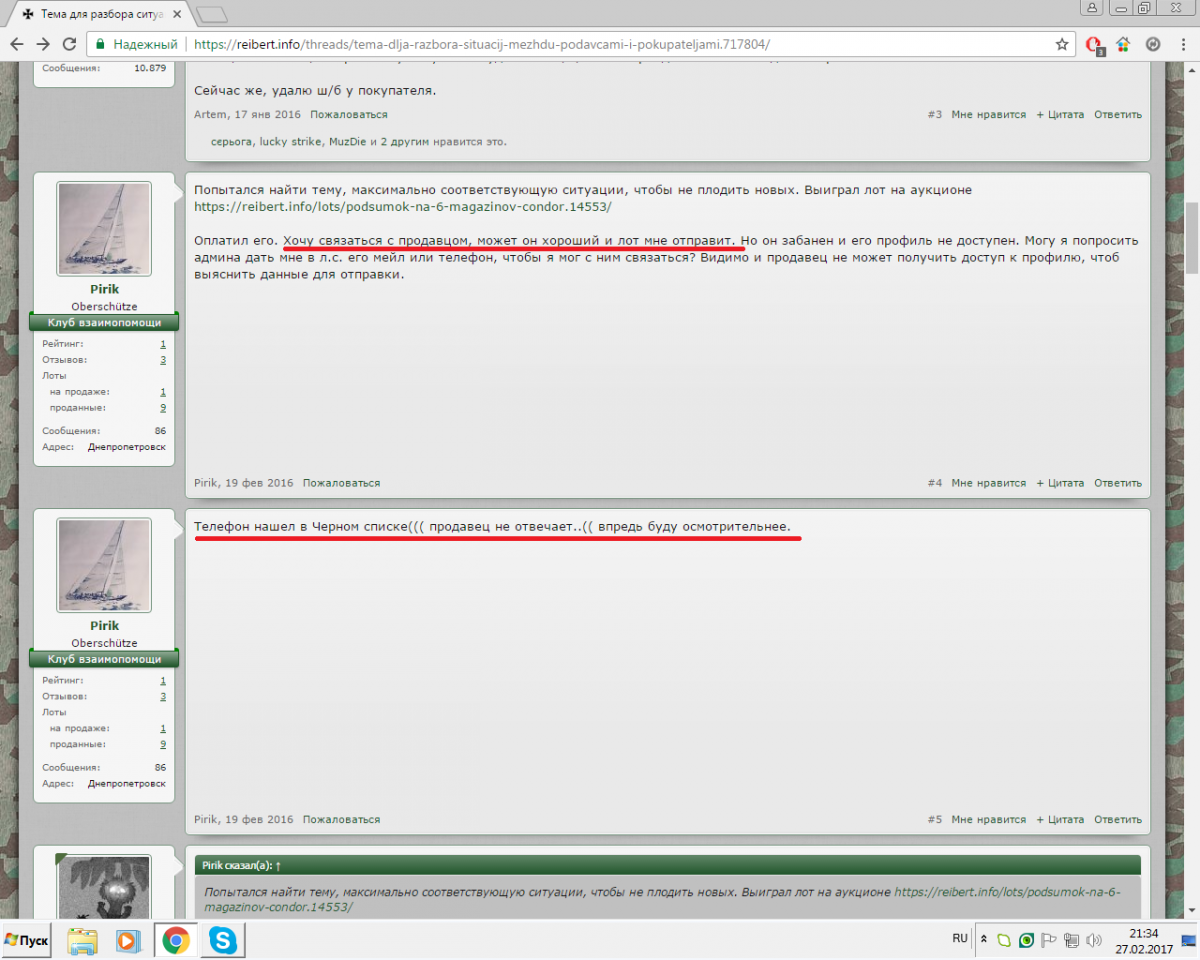The height and width of the screenshot is (960, 1200).
Task: Open user серьога from the likes list
Action: pos(232,142)
